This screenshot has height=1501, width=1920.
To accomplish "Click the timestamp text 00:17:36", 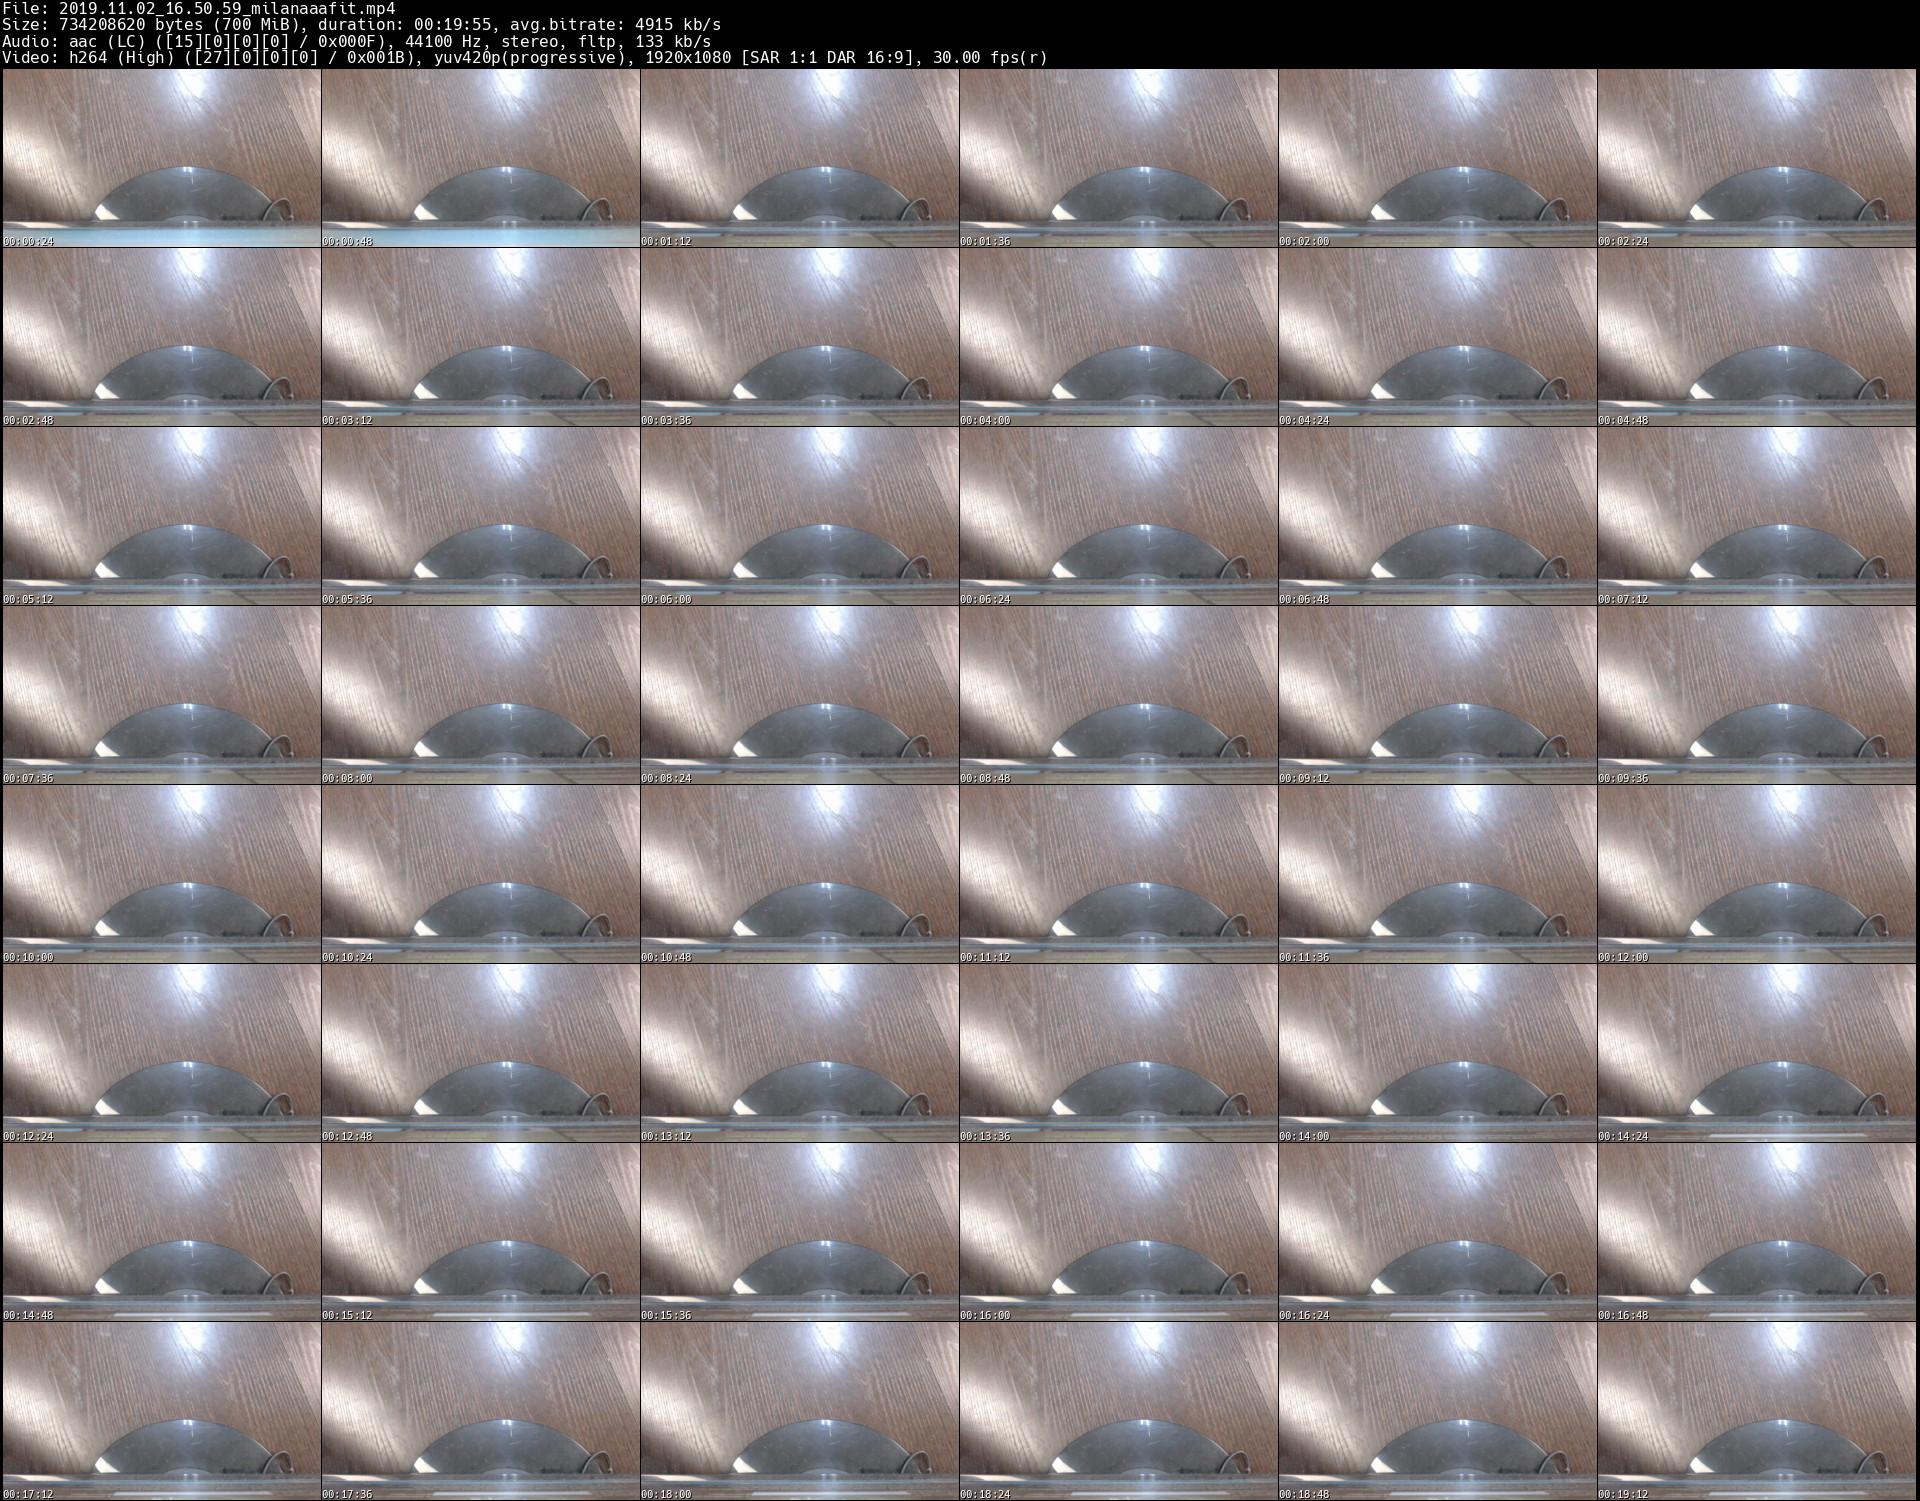I will [347, 1495].
